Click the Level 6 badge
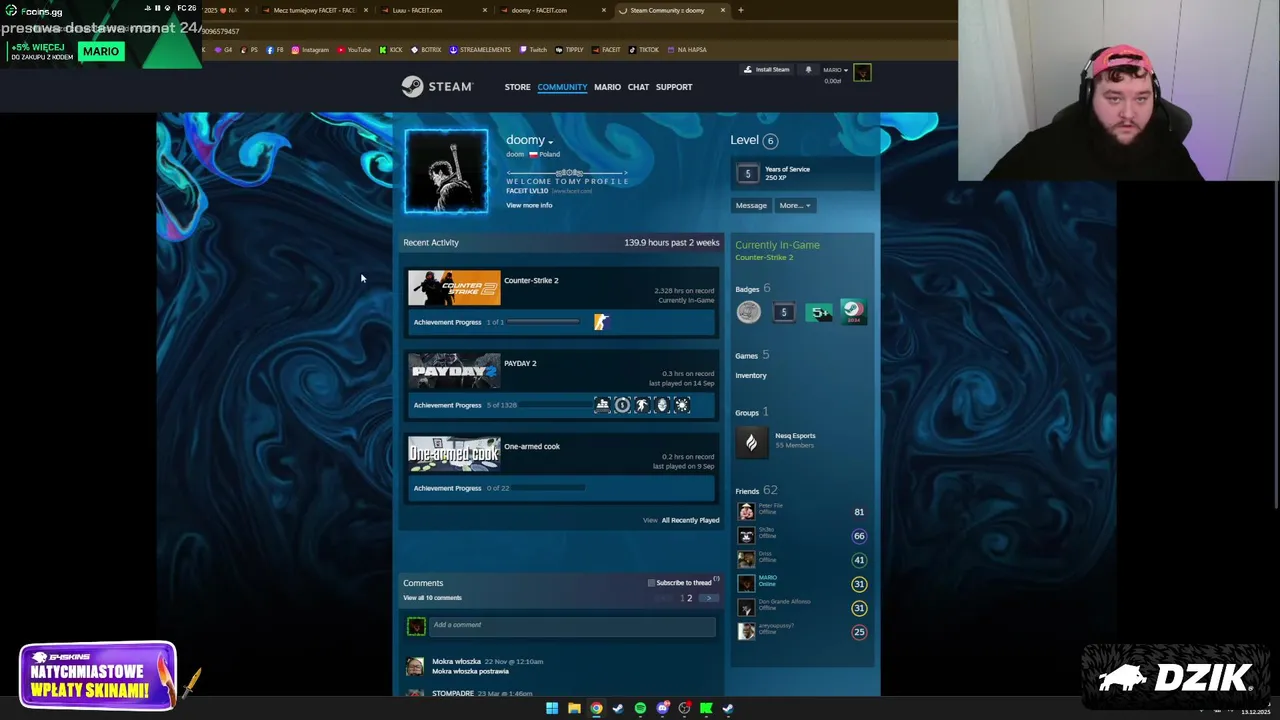1280x720 pixels. coord(769,140)
